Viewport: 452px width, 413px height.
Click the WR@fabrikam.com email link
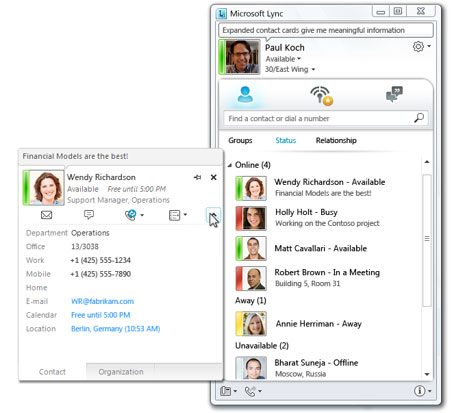(x=102, y=301)
